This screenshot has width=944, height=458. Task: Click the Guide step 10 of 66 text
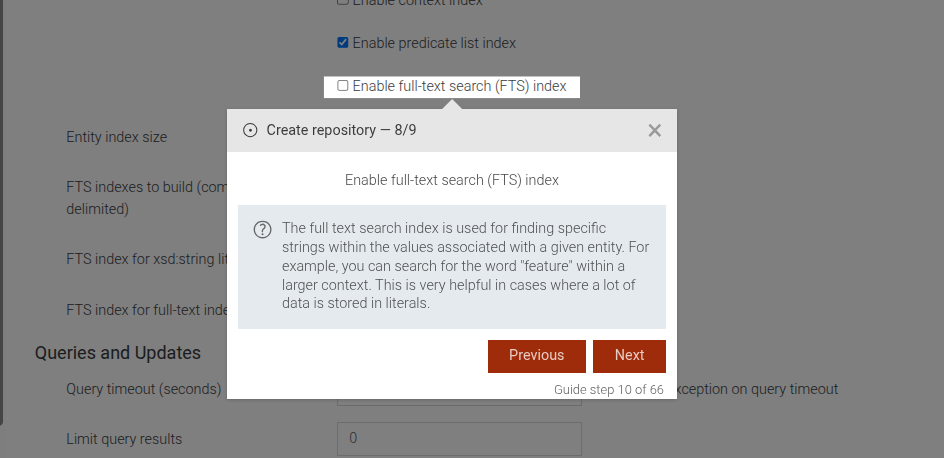point(608,390)
